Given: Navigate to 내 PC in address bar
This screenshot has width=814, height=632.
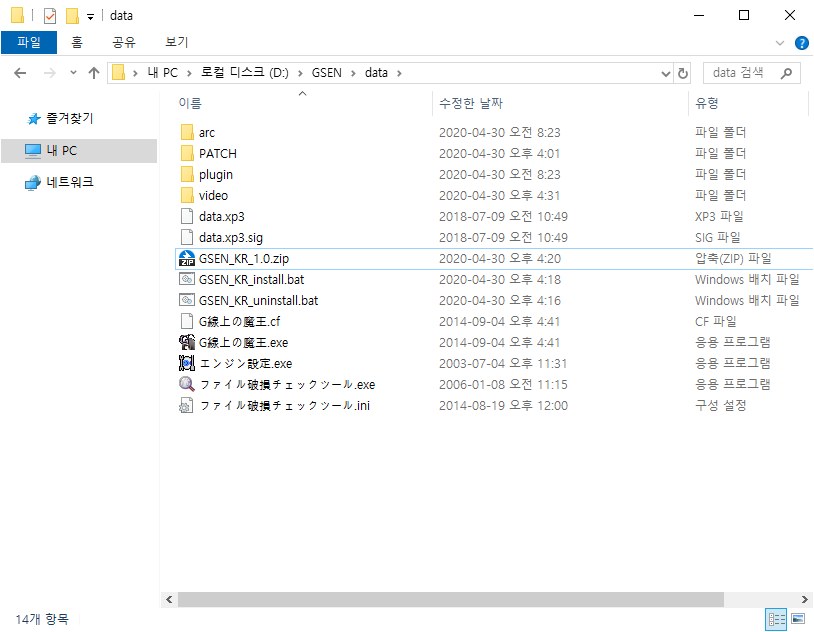Looking at the screenshot, I should pyautogui.click(x=162, y=73).
